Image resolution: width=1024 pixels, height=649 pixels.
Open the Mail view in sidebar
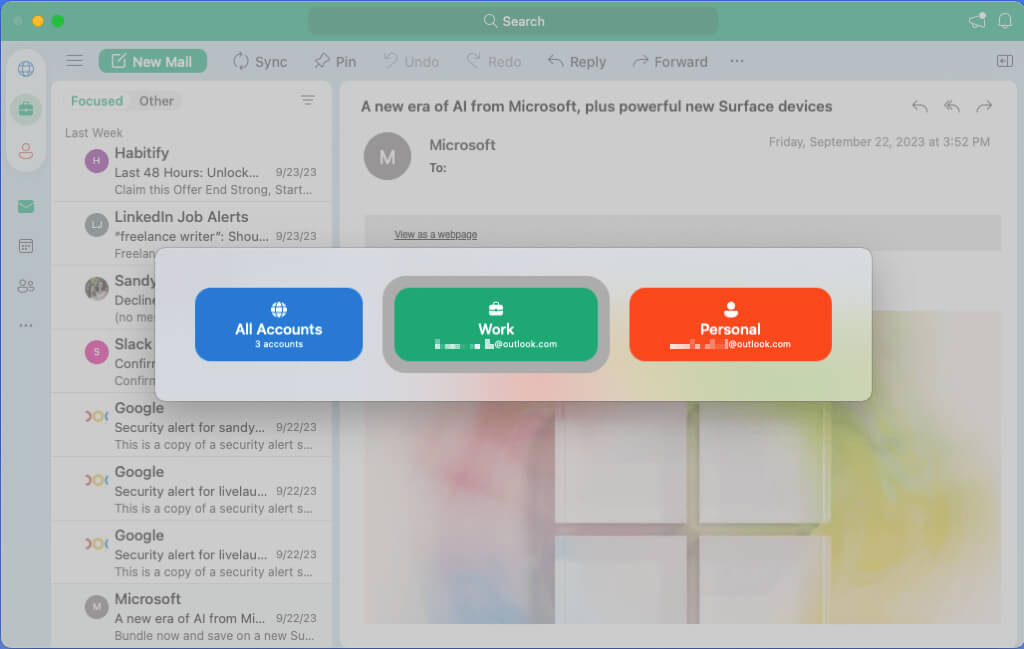click(26, 207)
